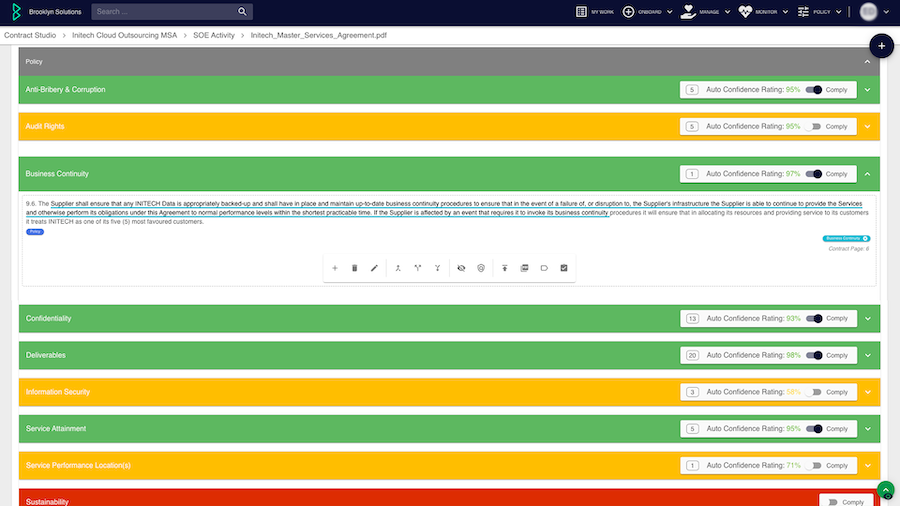
Task: Click the move-to-top arrow icon
Action: tap(505, 268)
